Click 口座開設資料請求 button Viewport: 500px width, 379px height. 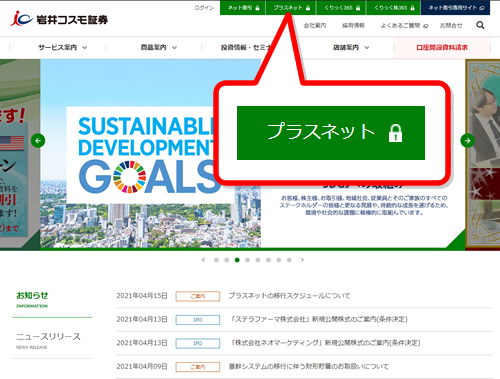[442, 48]
